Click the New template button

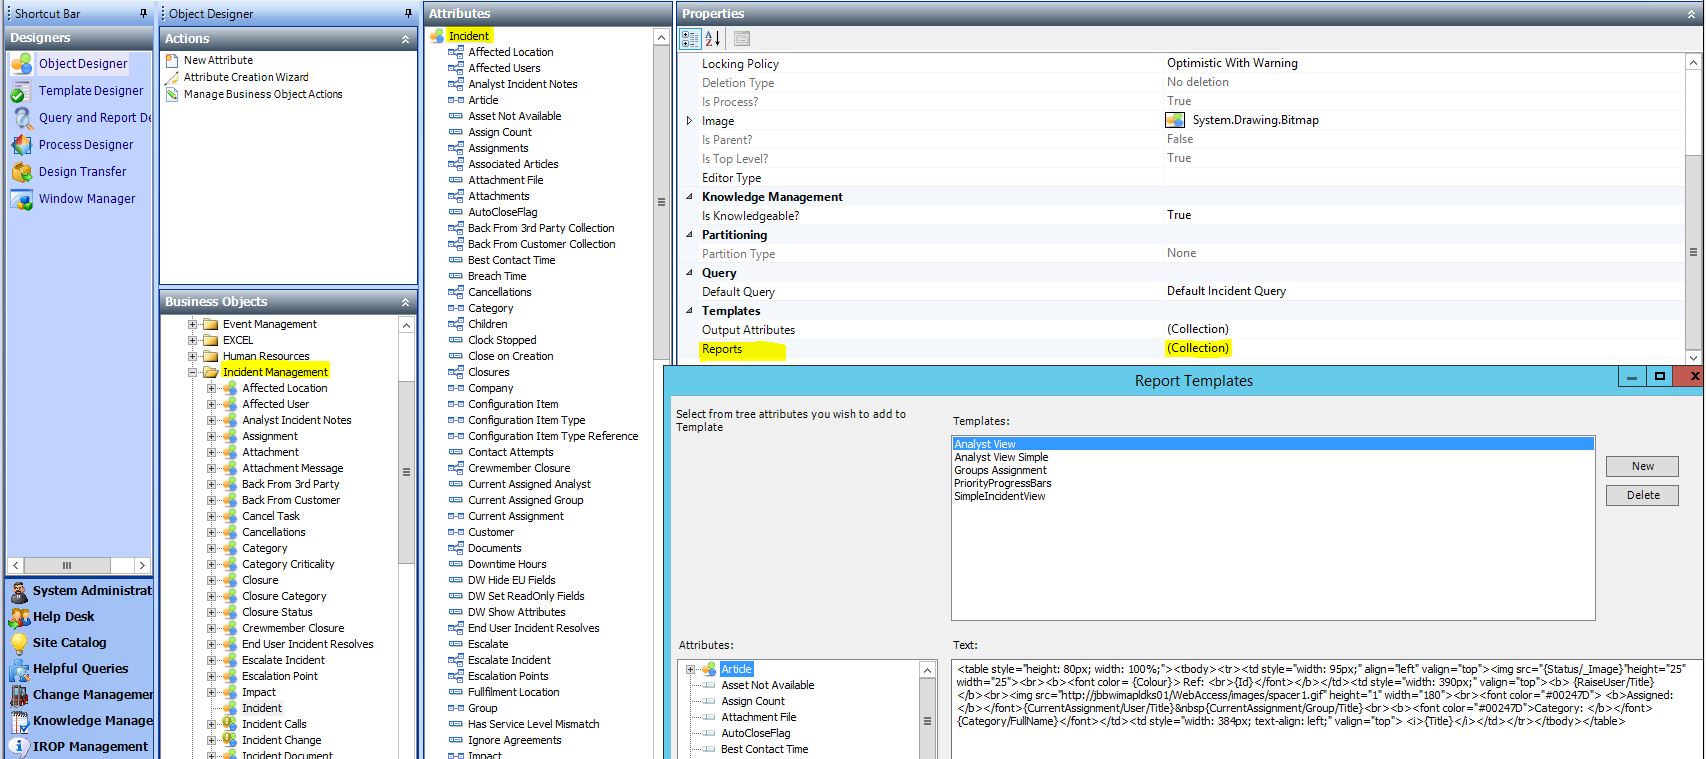1642,466
